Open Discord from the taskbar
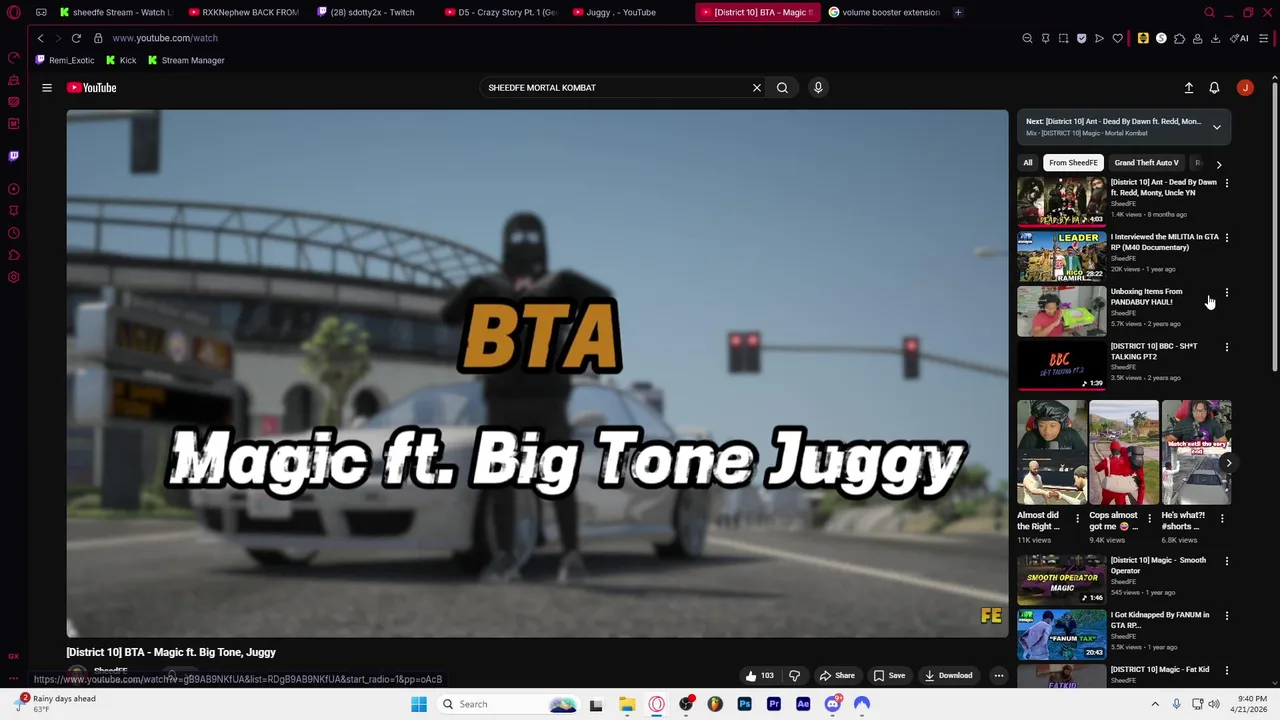The width and height of the screenshot is (1280, 720). tap(832, 705)
